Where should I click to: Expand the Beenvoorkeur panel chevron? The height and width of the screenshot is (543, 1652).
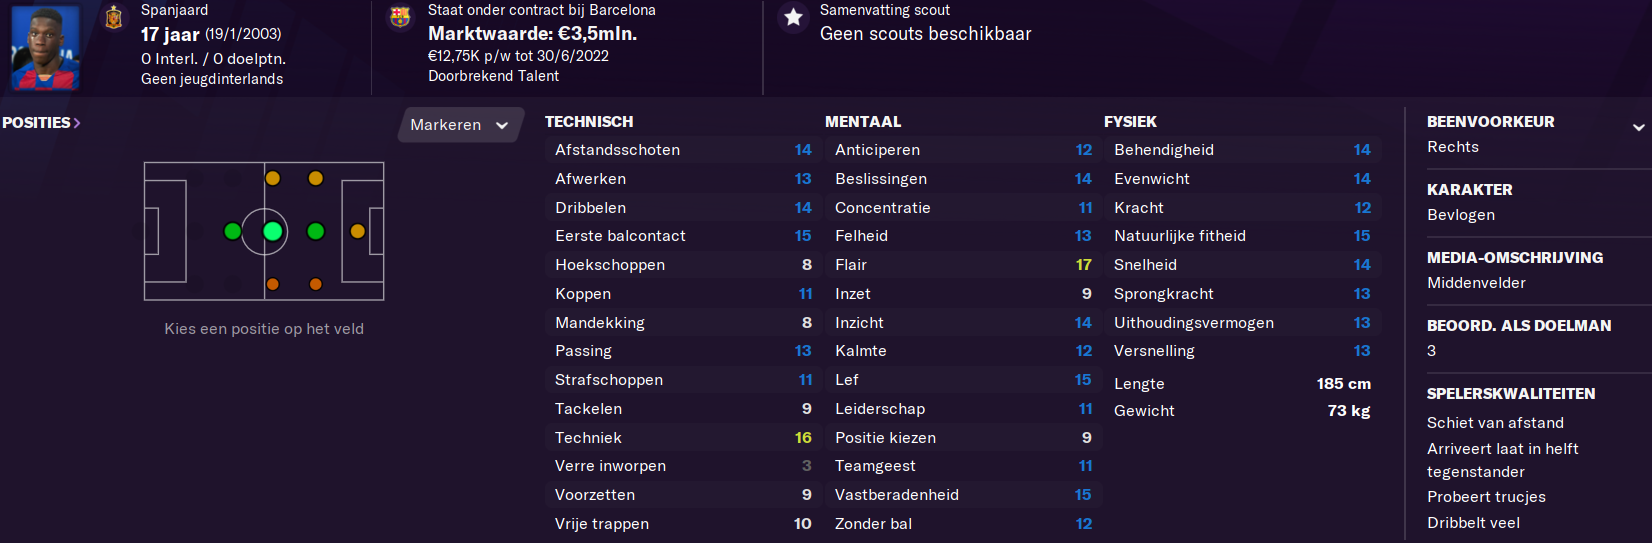1638,127
